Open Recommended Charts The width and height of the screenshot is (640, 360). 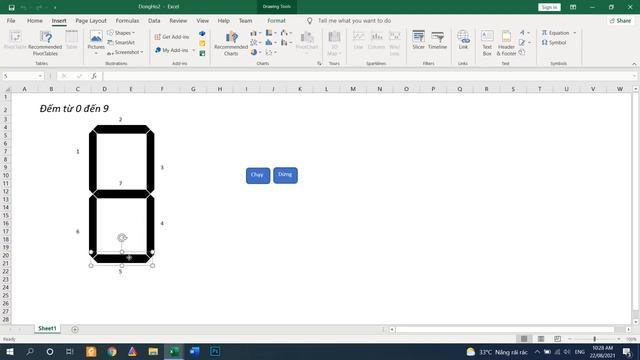(x=231, y=43)
